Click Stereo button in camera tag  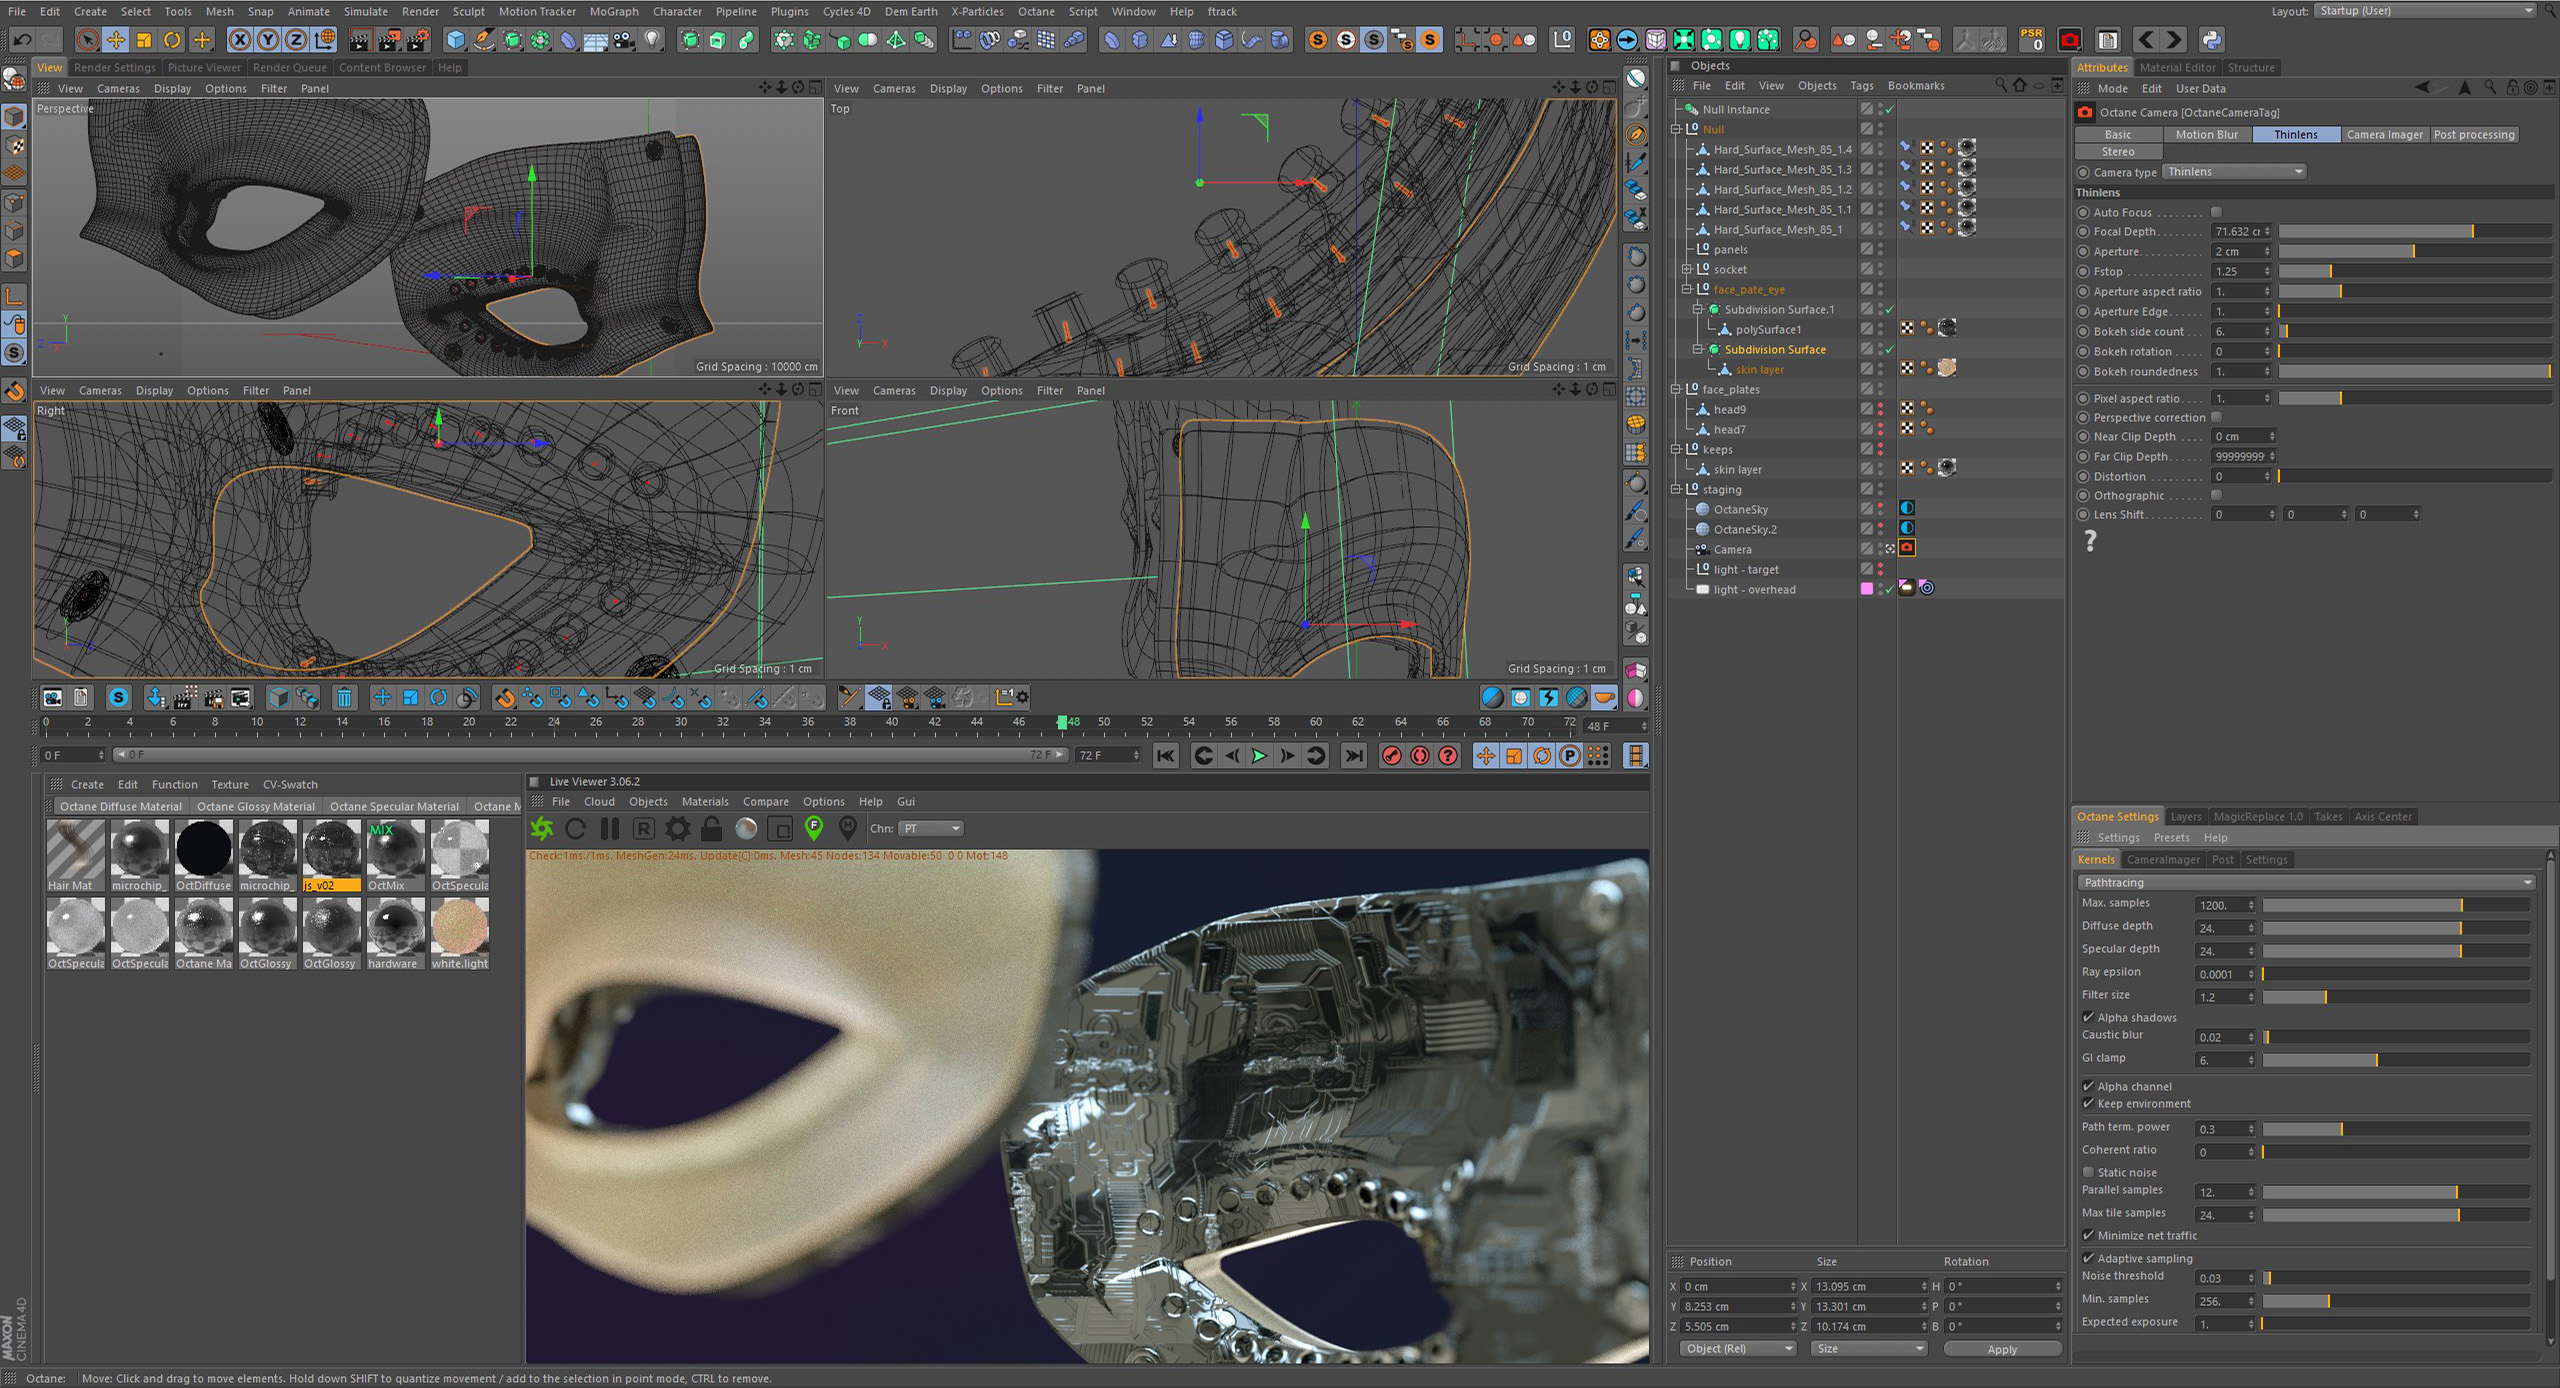click(x=2118, y=152)
